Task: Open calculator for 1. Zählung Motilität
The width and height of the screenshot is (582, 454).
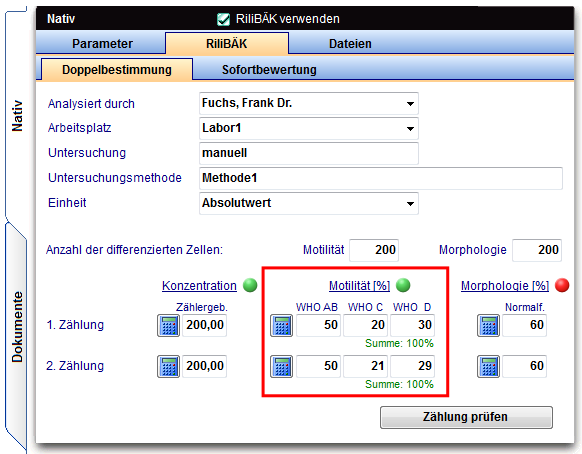Action: (281, 326)
